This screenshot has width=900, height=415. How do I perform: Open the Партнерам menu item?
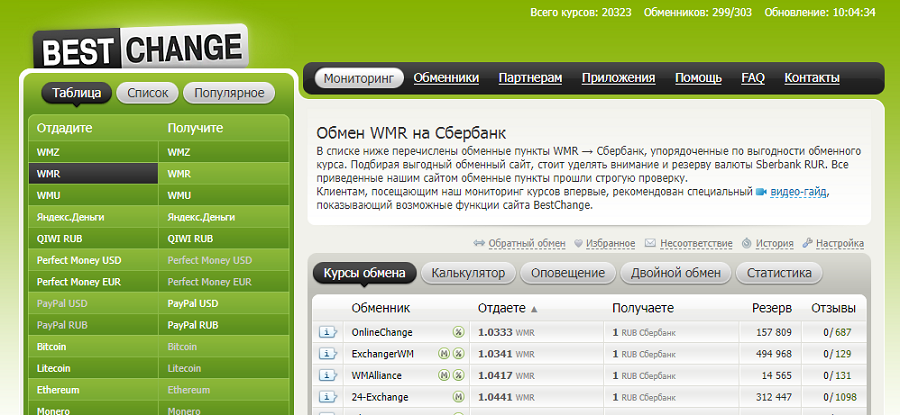(530, 78)
